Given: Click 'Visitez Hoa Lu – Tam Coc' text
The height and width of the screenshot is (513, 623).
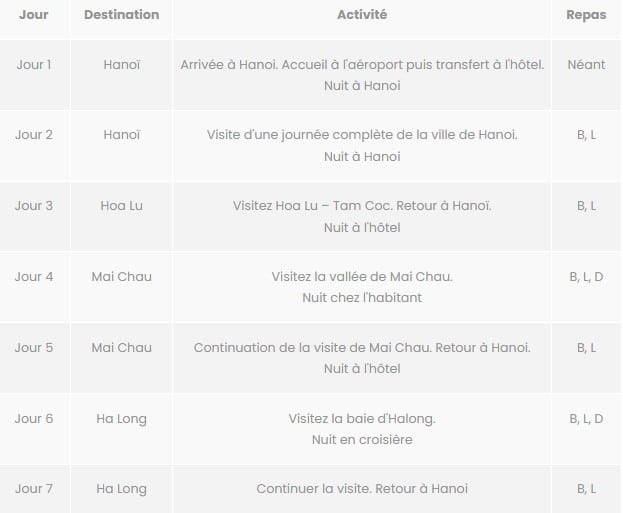Looking at the screenshot, I should (313, 205).
